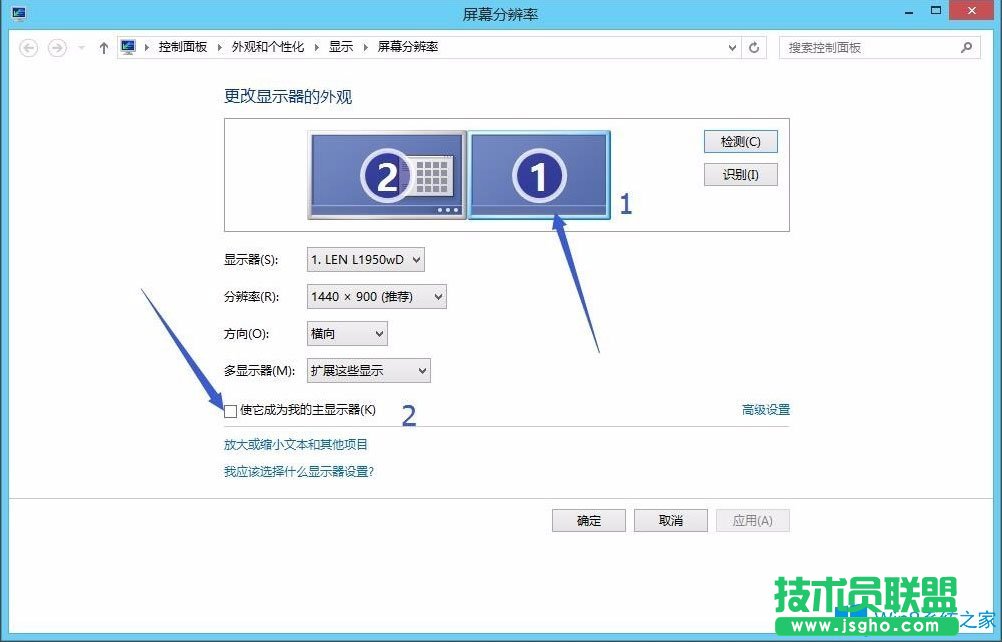
Task: Click the 检测 detect button
Action: coord(740,141)
